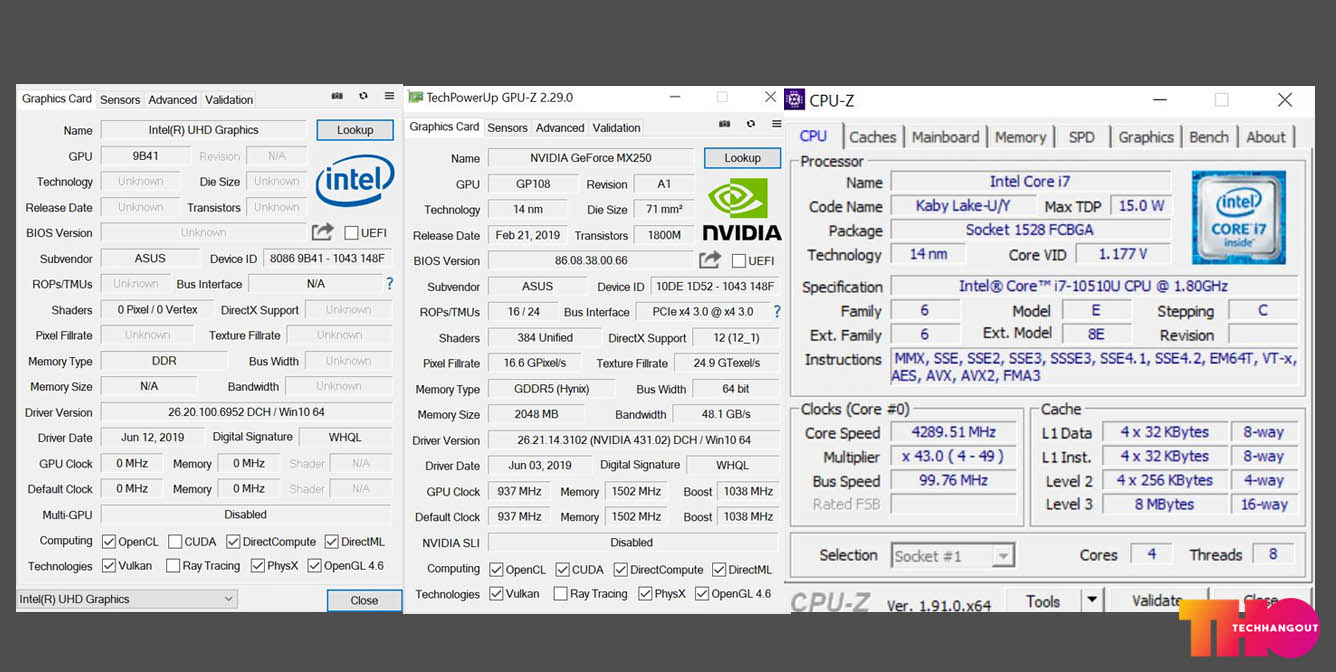Switch to Caches tab in CPU-Z
1336x672 pixels.
(873, 137)
